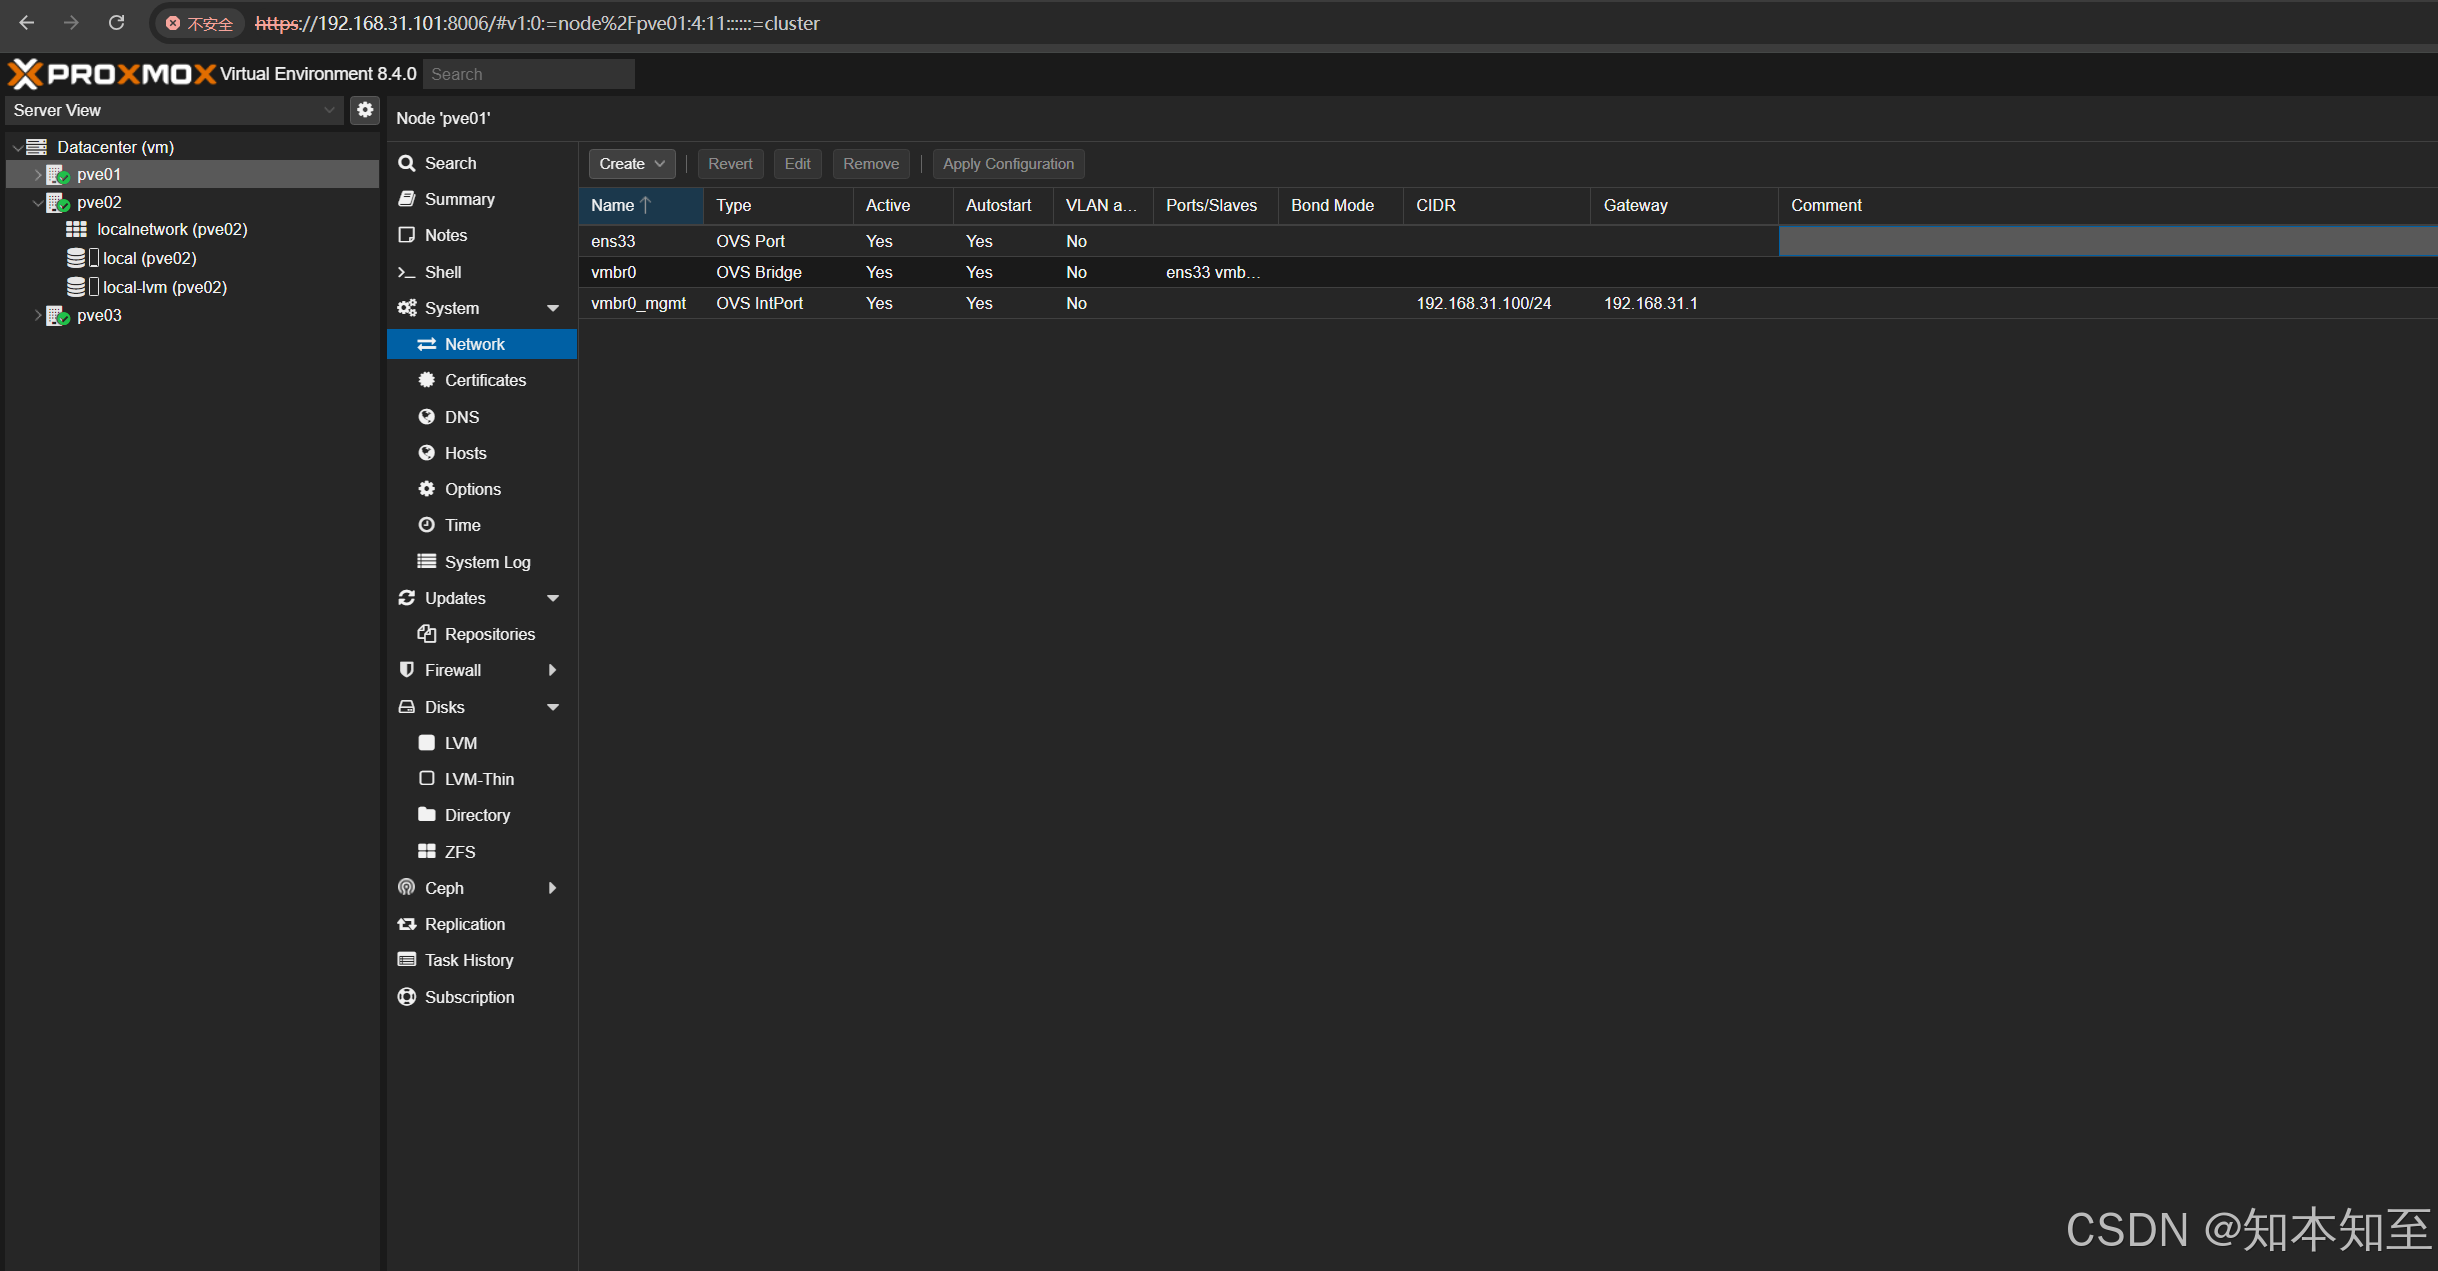
Task: Select the local-lvm (pve02) storage icon
Action: coord(76,287)
